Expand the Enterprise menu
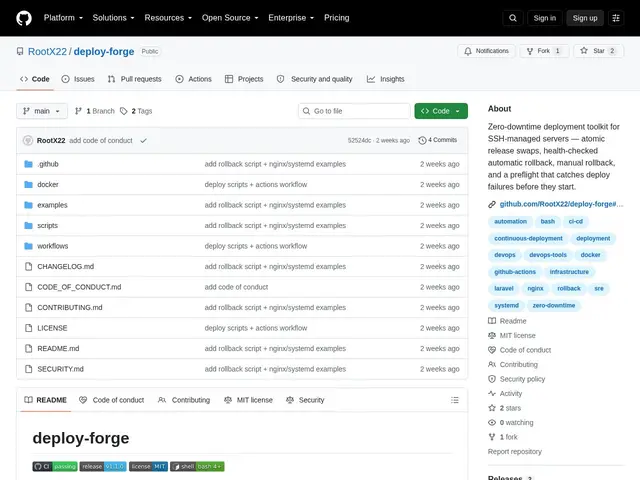This screenshot has width=640, height=480. pyautogui.click(x=291, y=18)
